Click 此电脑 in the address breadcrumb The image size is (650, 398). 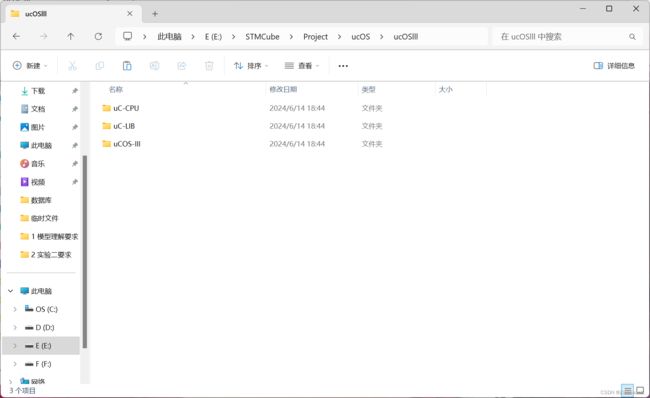pyautogui.click(x=169, y=36)
